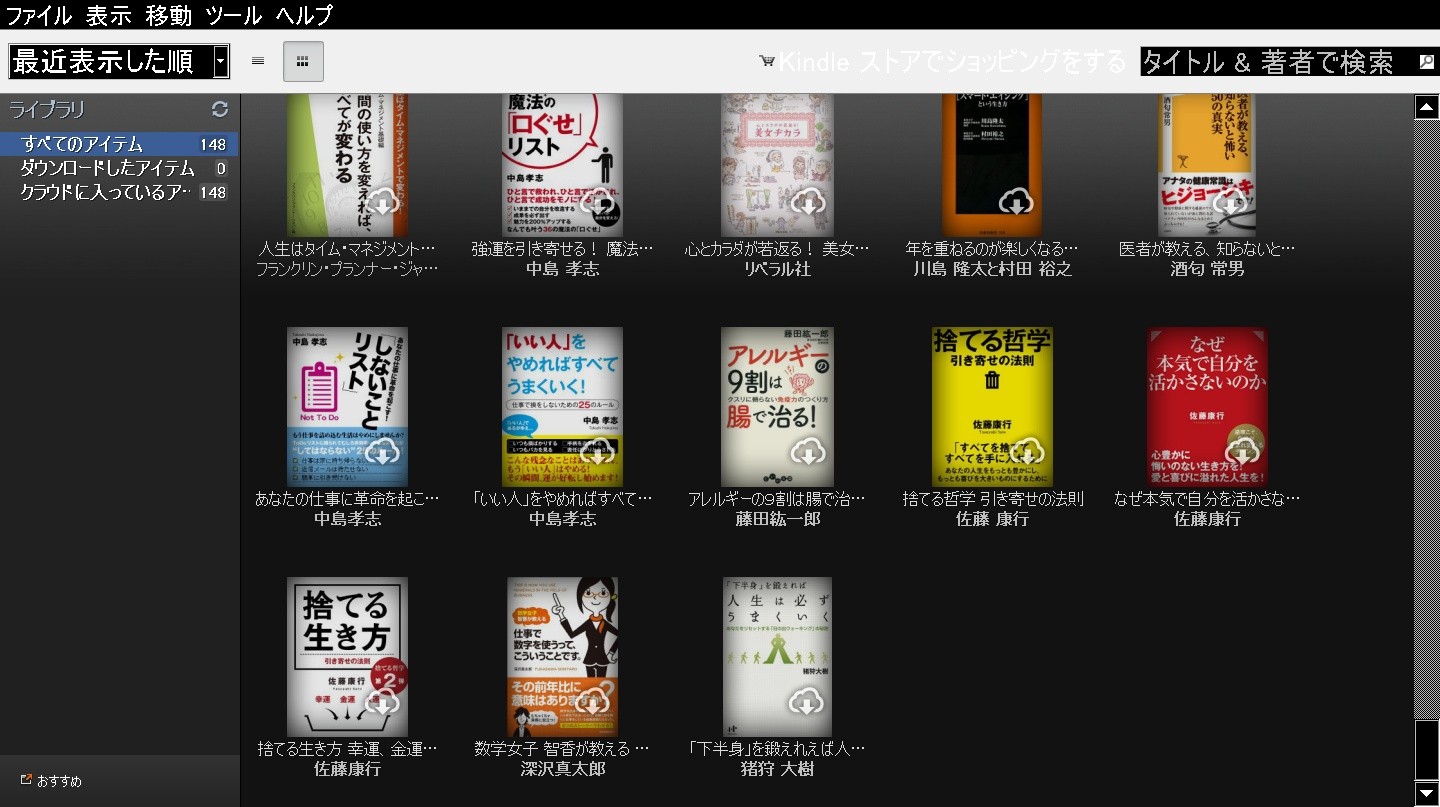This screenshot has width=1440, height=807.
Task: Open the 数学女子 book cover
Action: click(x=562, y=657)
